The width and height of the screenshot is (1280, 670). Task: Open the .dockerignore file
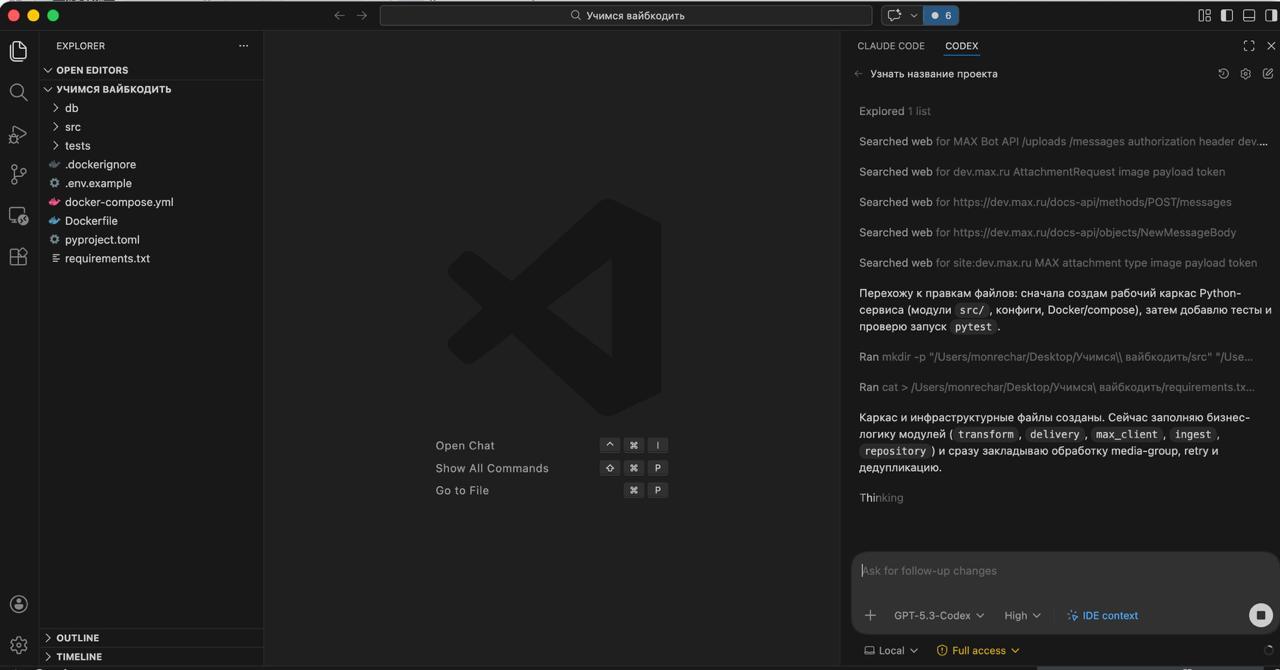(x=152, y=164)
